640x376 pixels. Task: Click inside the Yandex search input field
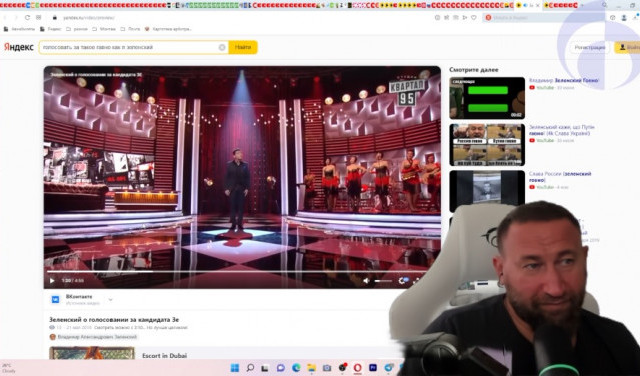[x=130, y=47]
